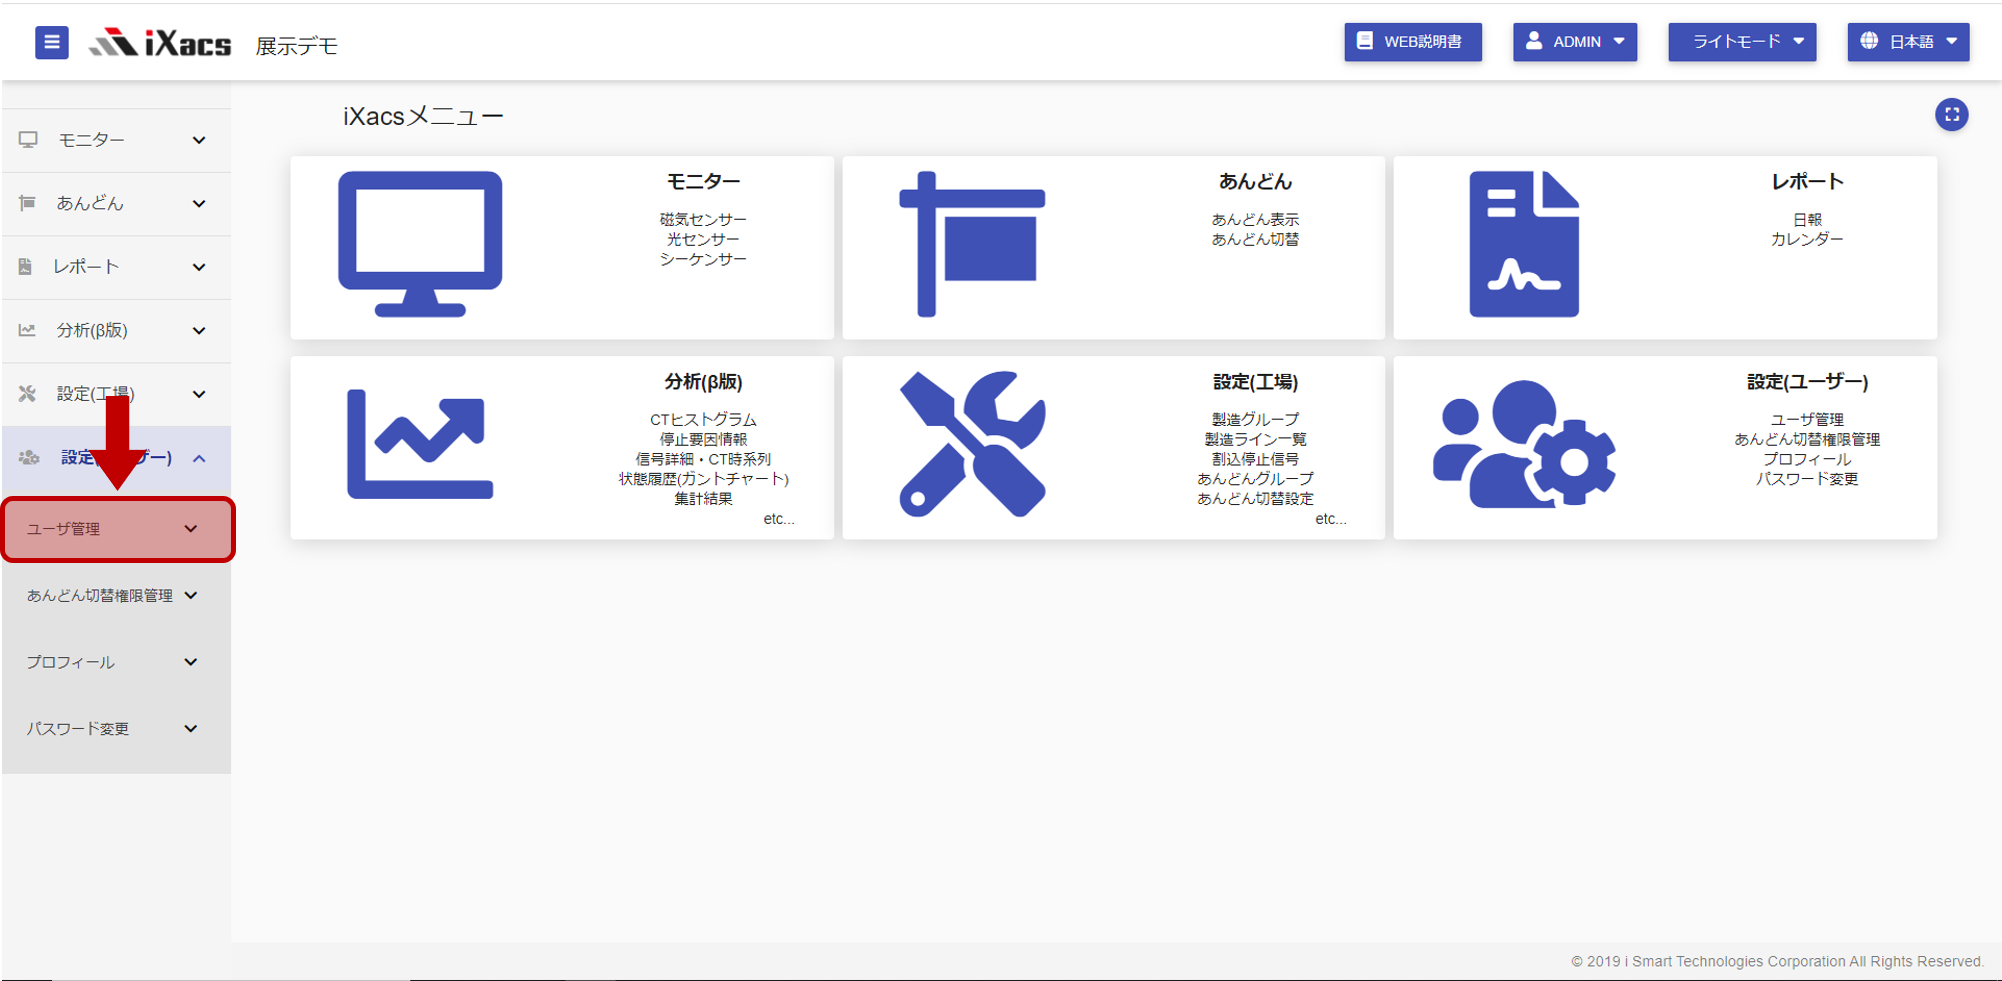Open the ライトモード theme dropdown

[1741, 42]
